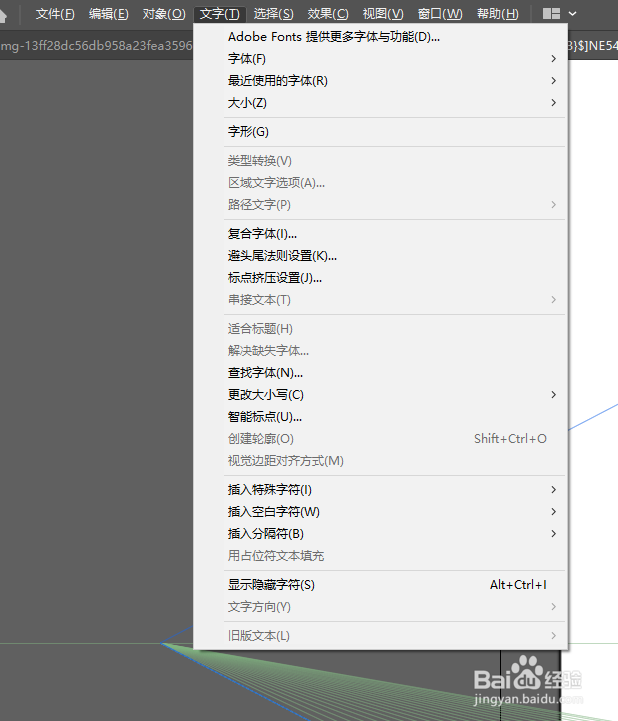Expand the arrange documents dropdown arrow

click(572, 14)
